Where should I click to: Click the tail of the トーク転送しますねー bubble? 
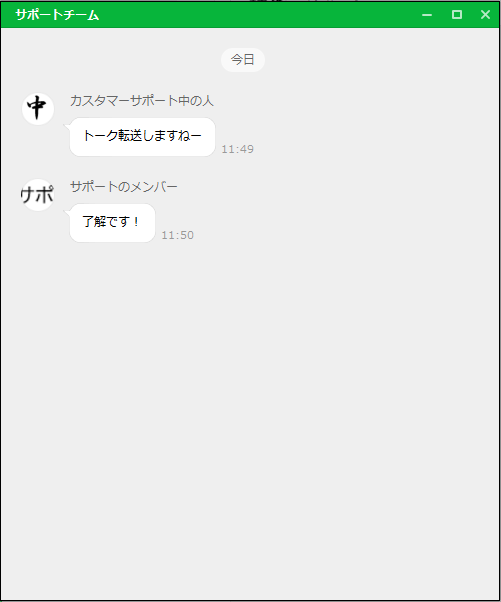[67, 126]
